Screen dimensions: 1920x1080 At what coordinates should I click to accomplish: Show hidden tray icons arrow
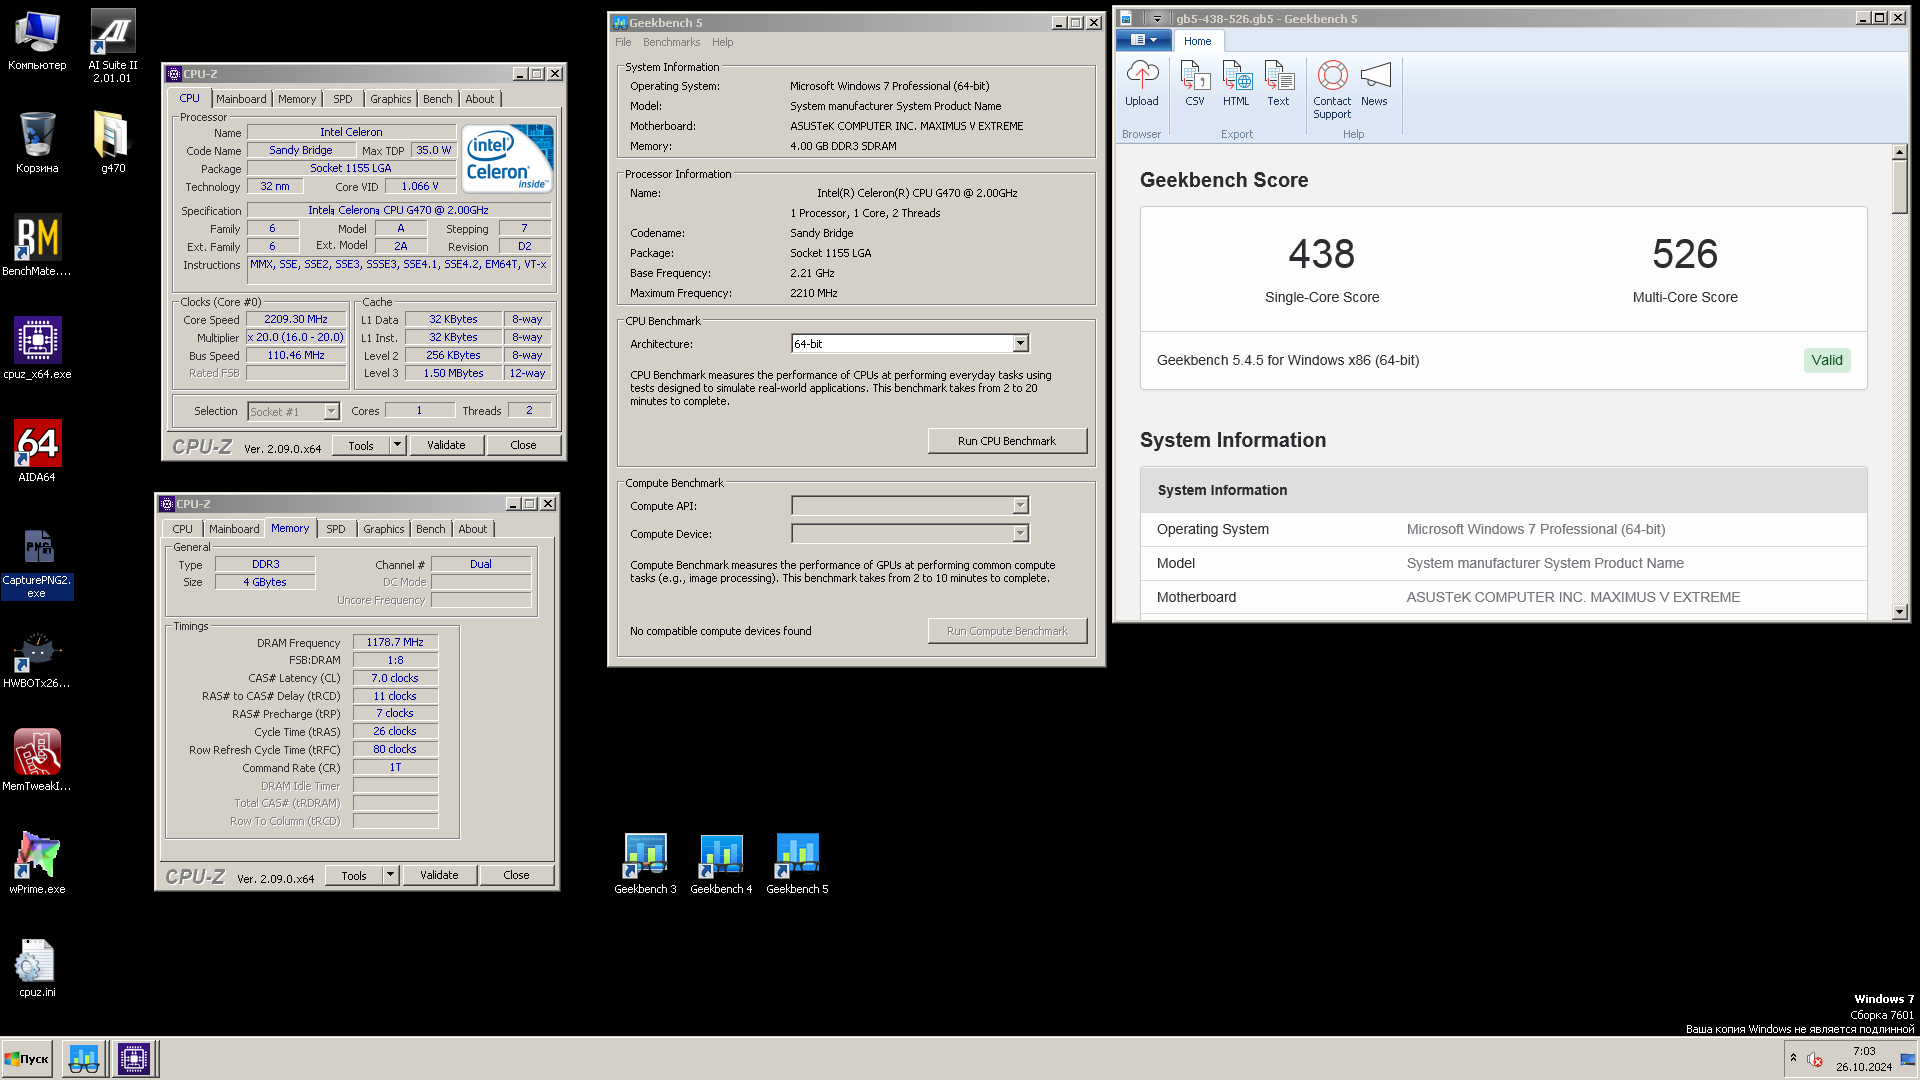coord(1793,1058)
